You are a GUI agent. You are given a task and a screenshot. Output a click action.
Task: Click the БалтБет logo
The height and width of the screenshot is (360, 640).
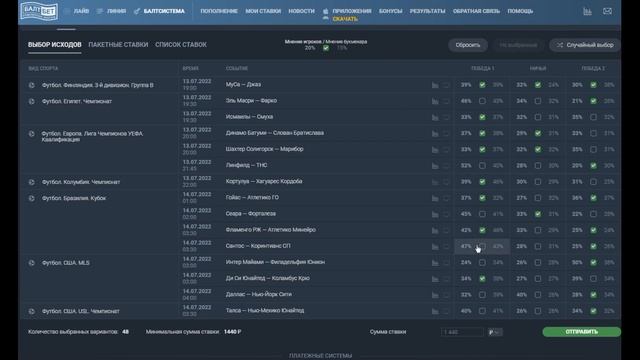[x=39, y=11]
